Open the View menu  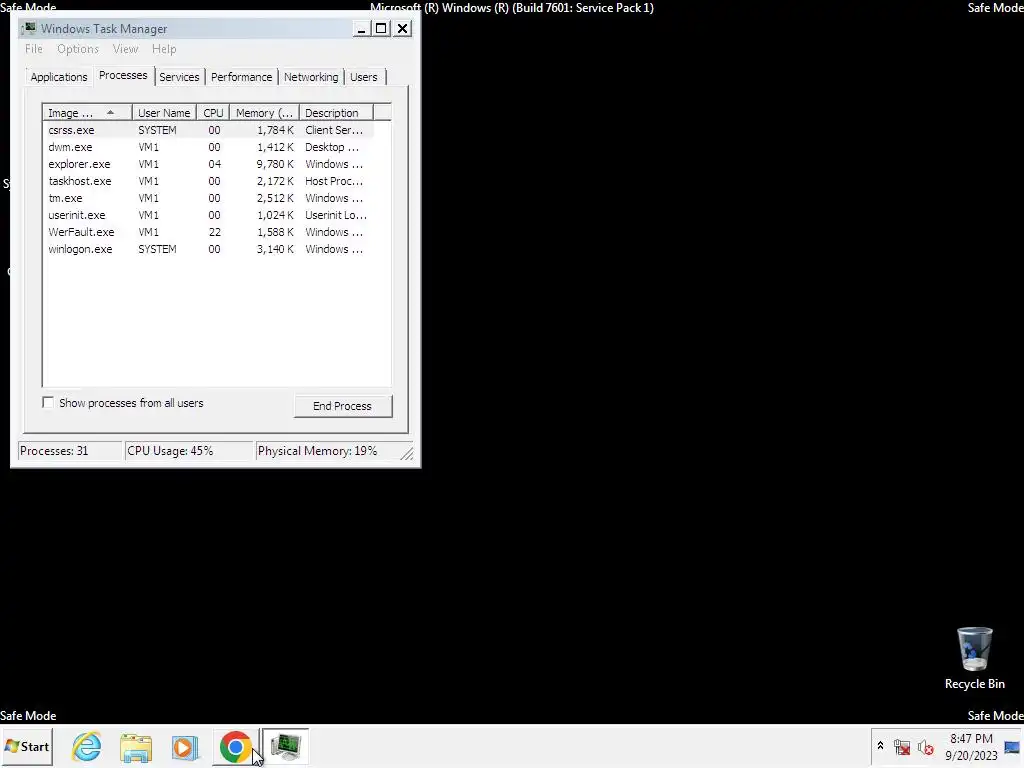125,49
